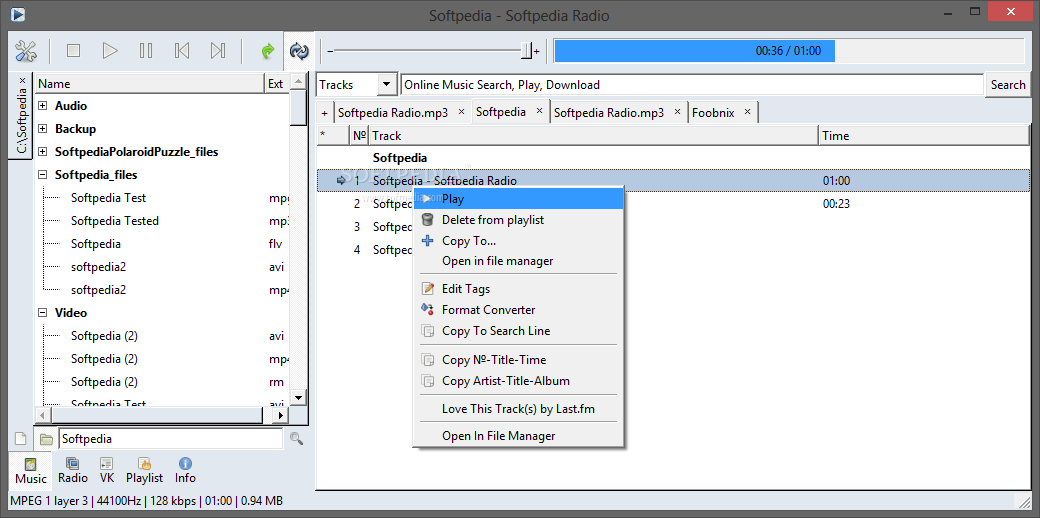Collapse the Softpedia_files folder
Screen dimensions: 1040x518
(x=43, y=175)
